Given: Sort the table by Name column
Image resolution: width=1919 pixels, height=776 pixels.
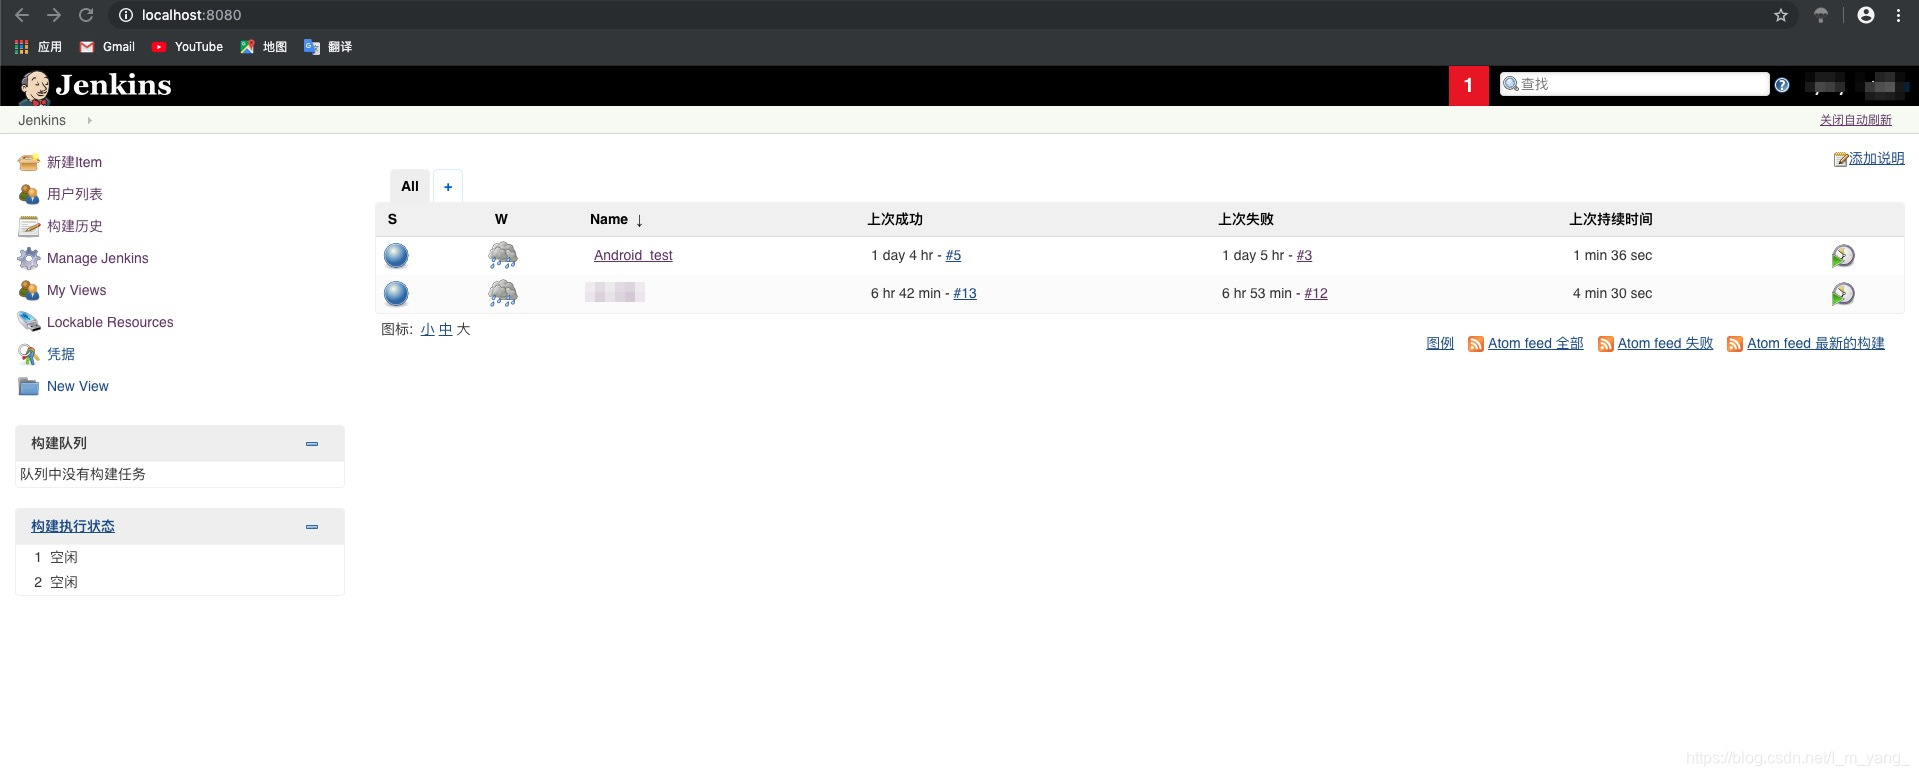Looking at the screenshot, I should click(x=616, y=219).
